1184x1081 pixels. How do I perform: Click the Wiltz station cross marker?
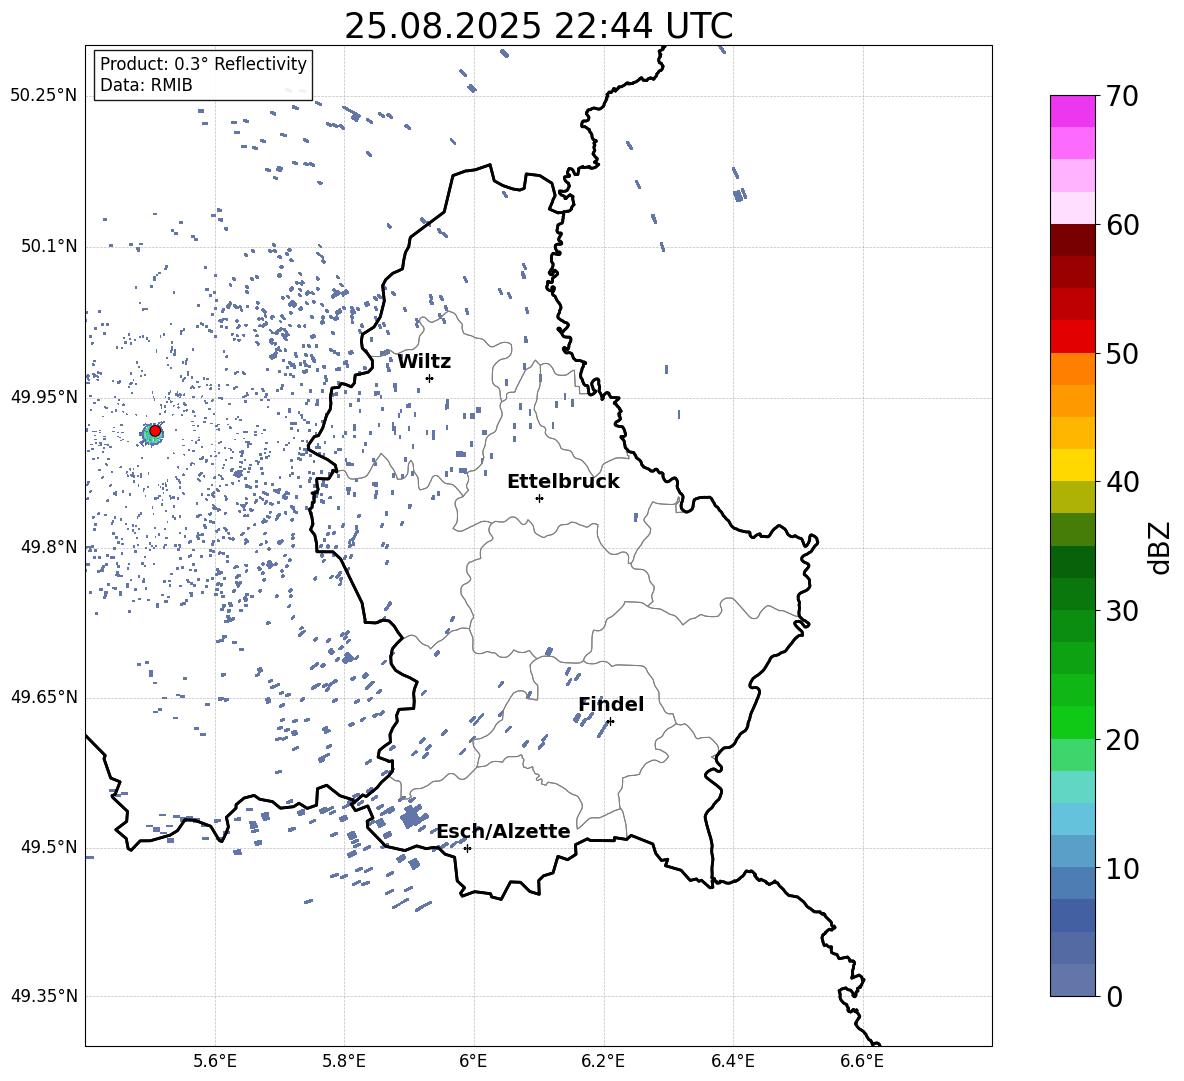(430, 378)
